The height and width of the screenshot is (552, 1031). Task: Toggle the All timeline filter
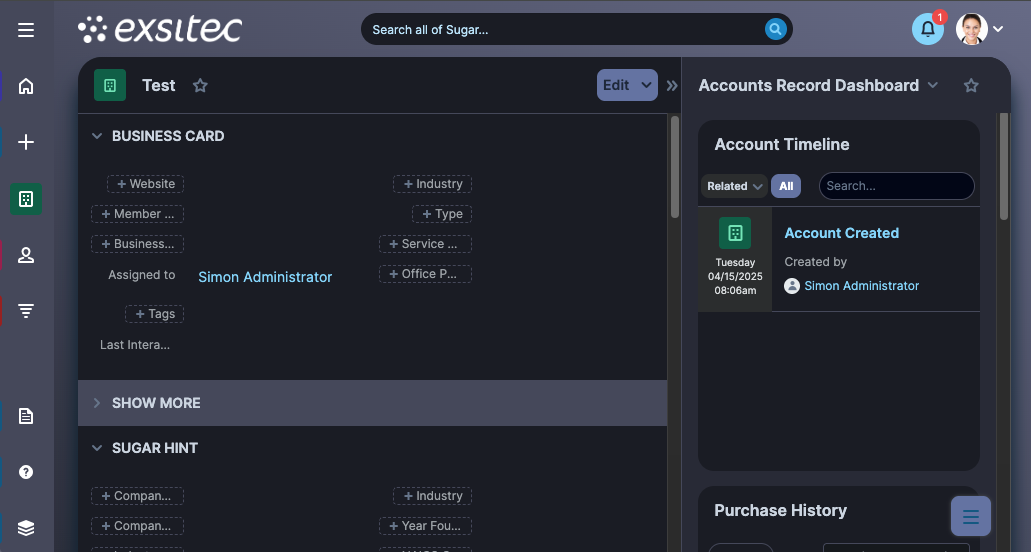click(786, 186)
